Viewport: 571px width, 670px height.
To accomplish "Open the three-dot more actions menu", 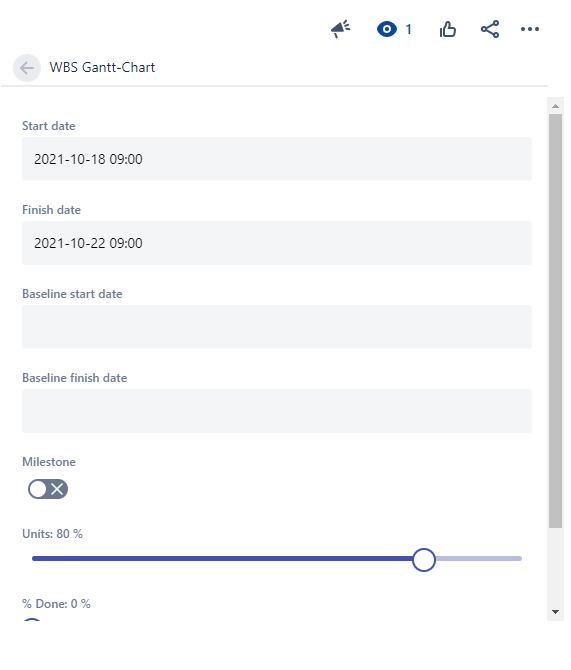I will [x=530, y=29].
